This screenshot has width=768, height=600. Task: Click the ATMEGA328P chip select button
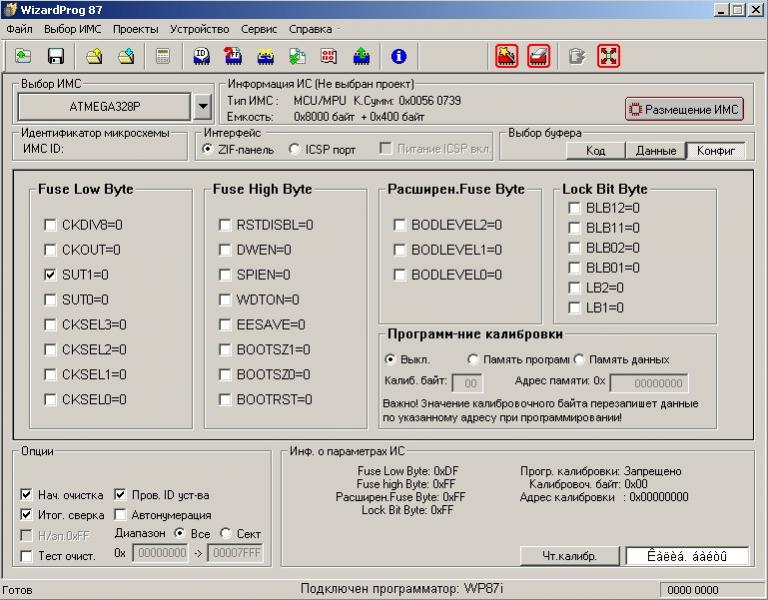(104, 106)
